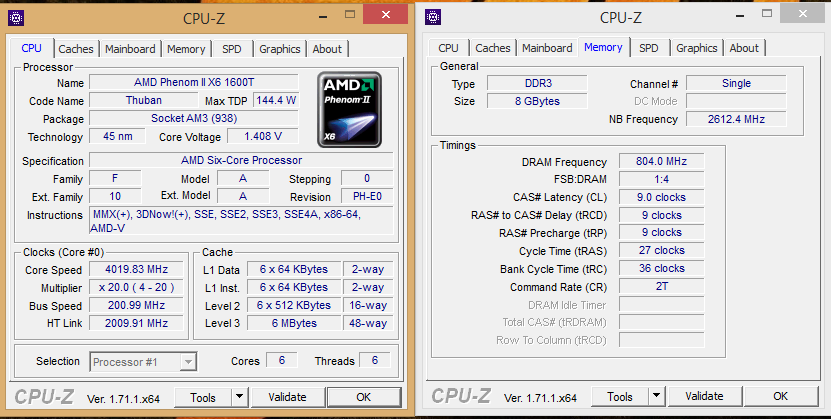This screenshot has width=831, height=419.
Task: Click the 6 x 512 KBytes Level 2 value
Action: [294, 306]
